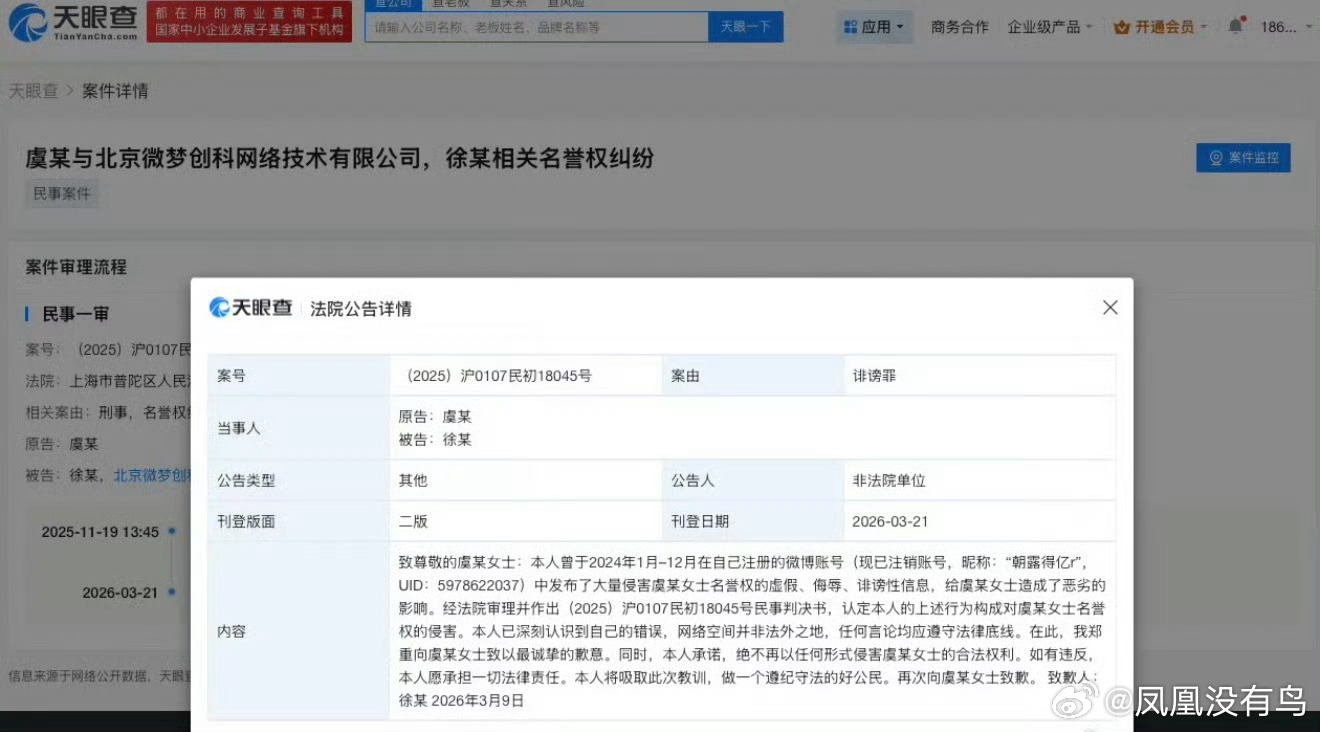Click the timeline dot beside 2026-03-21
The width and height of the screenshot is (1320, 732).
tap(172, 592)
